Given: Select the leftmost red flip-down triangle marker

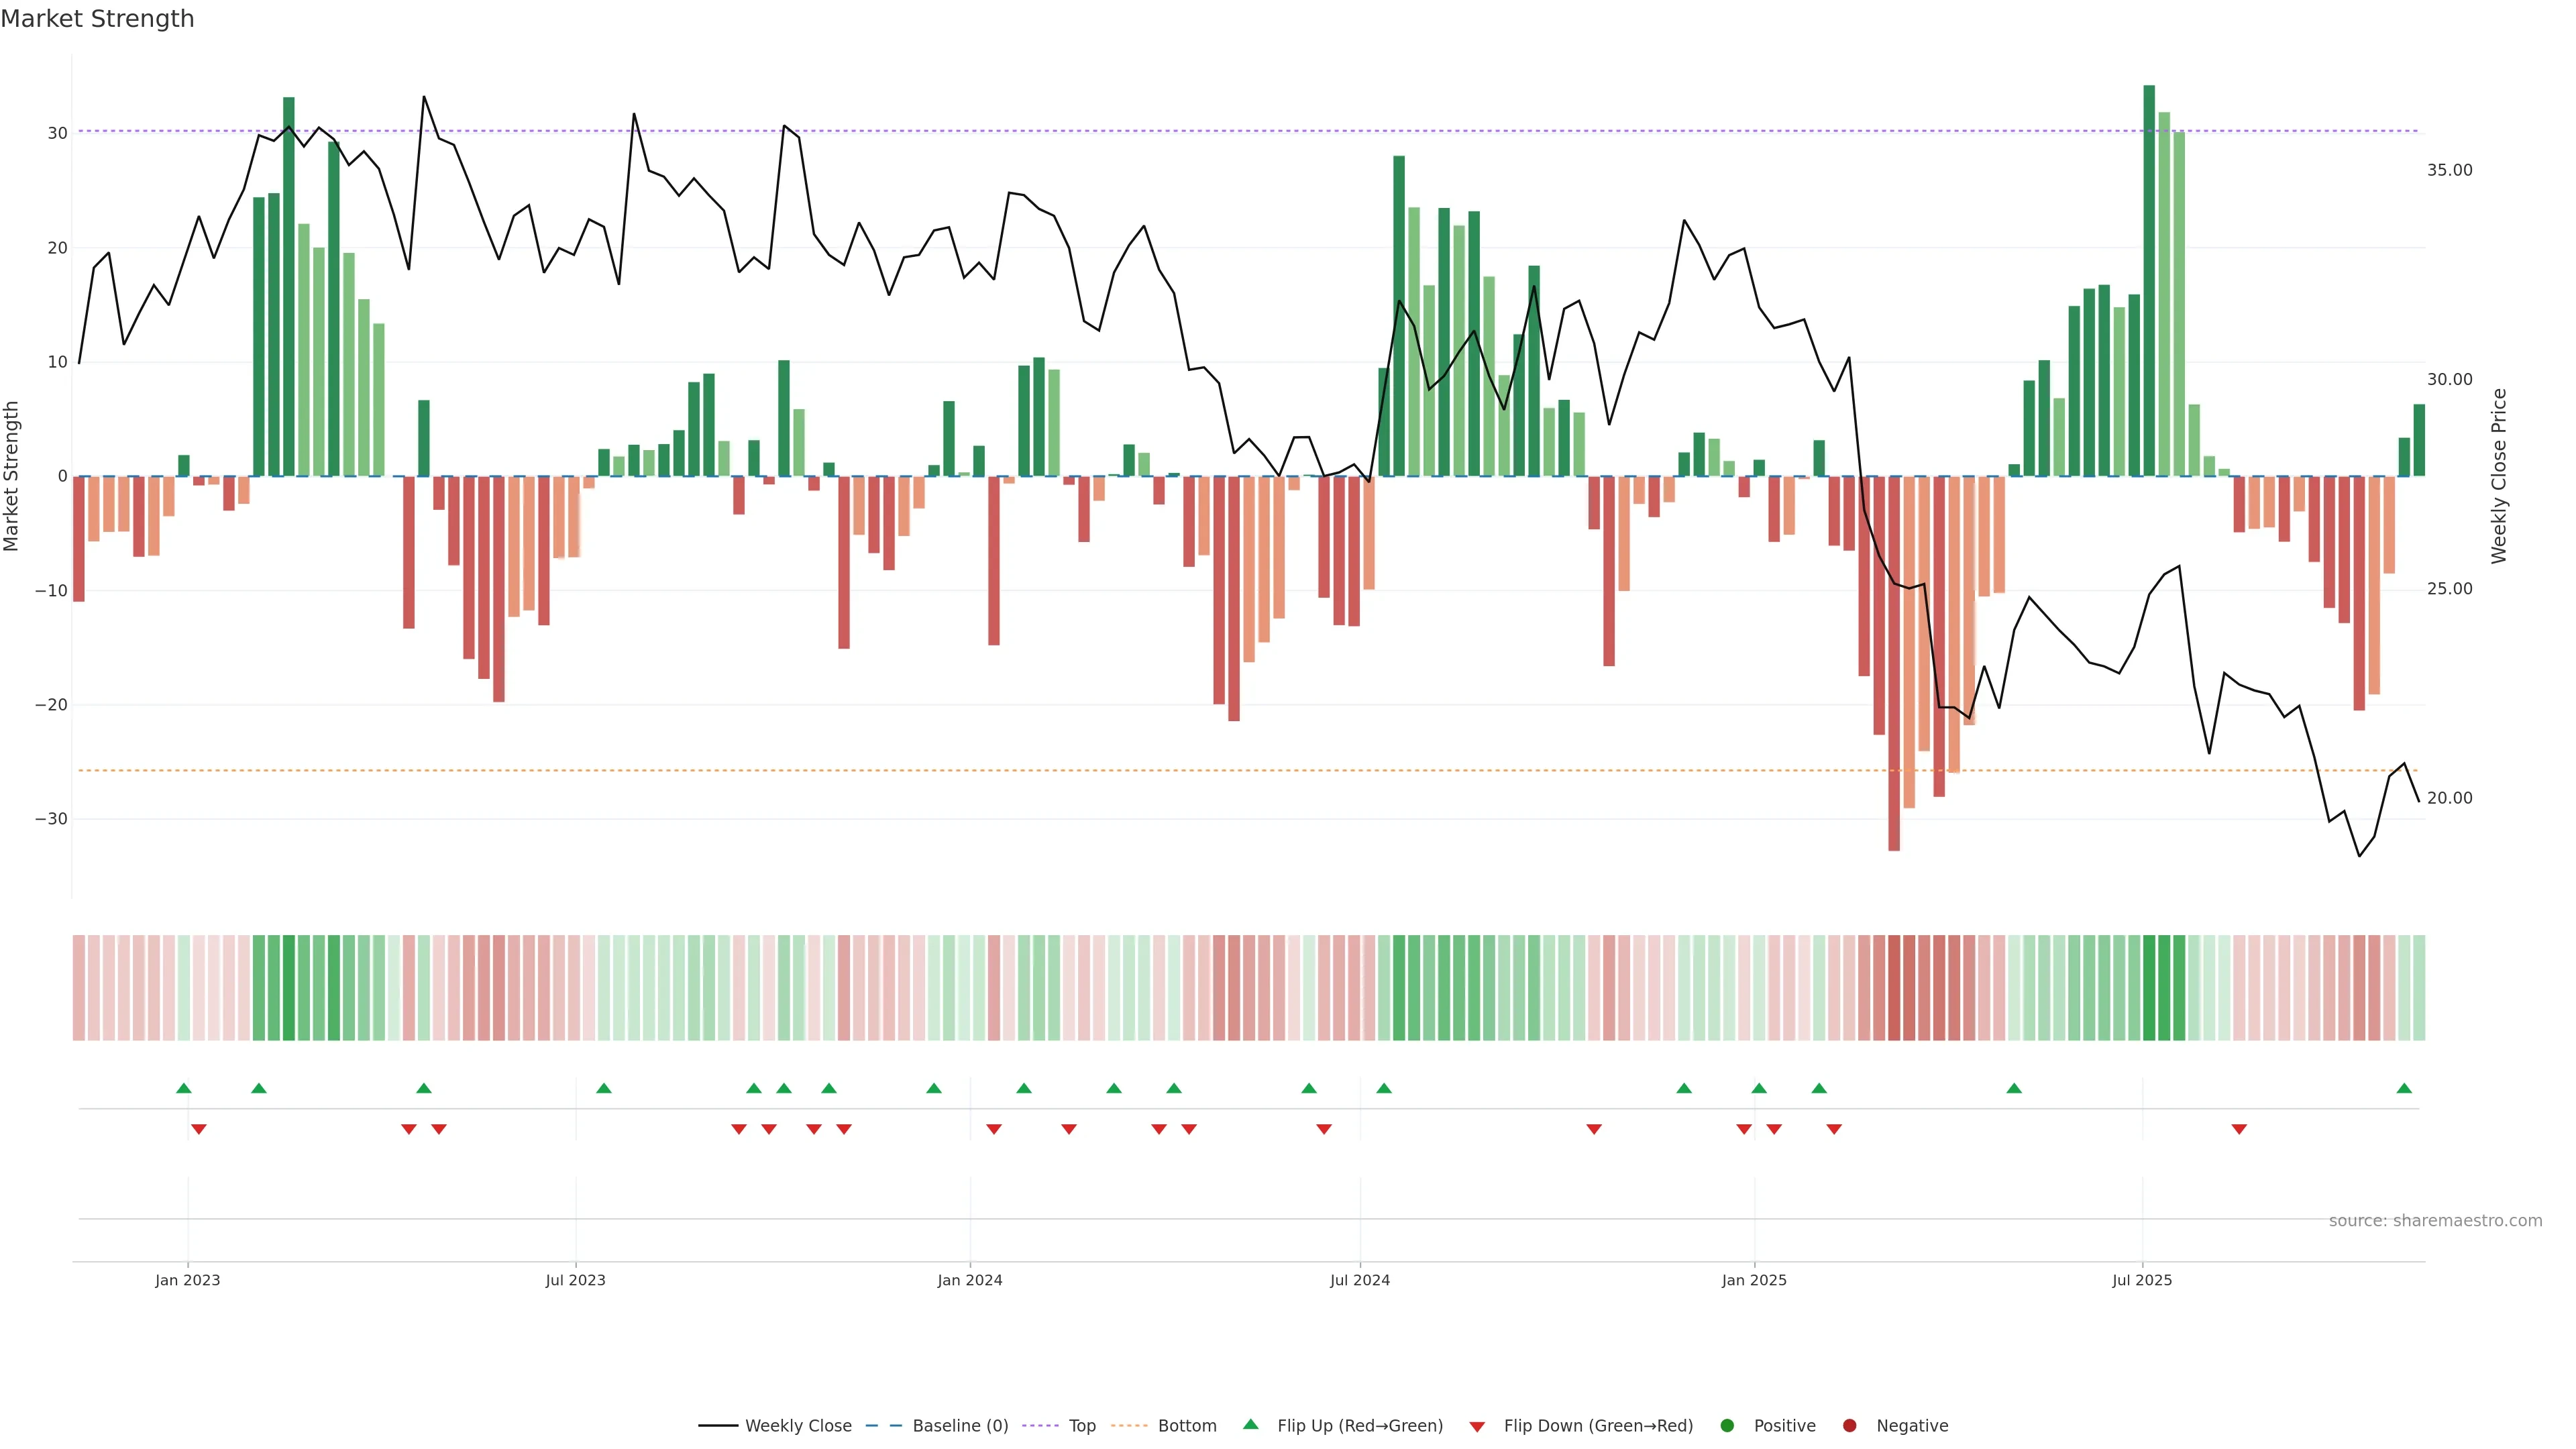Looking at the screenshot, I should pos(199,1129).
